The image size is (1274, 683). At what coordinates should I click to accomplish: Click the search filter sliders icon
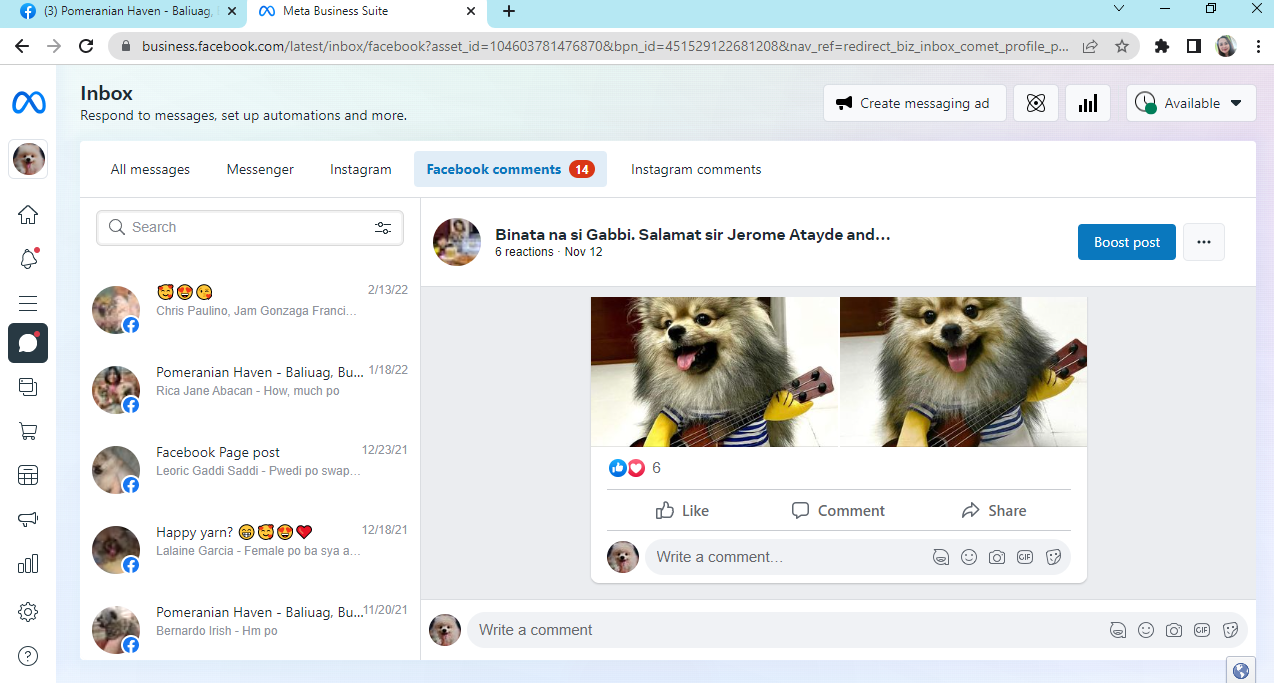click(x=383, y=228)
